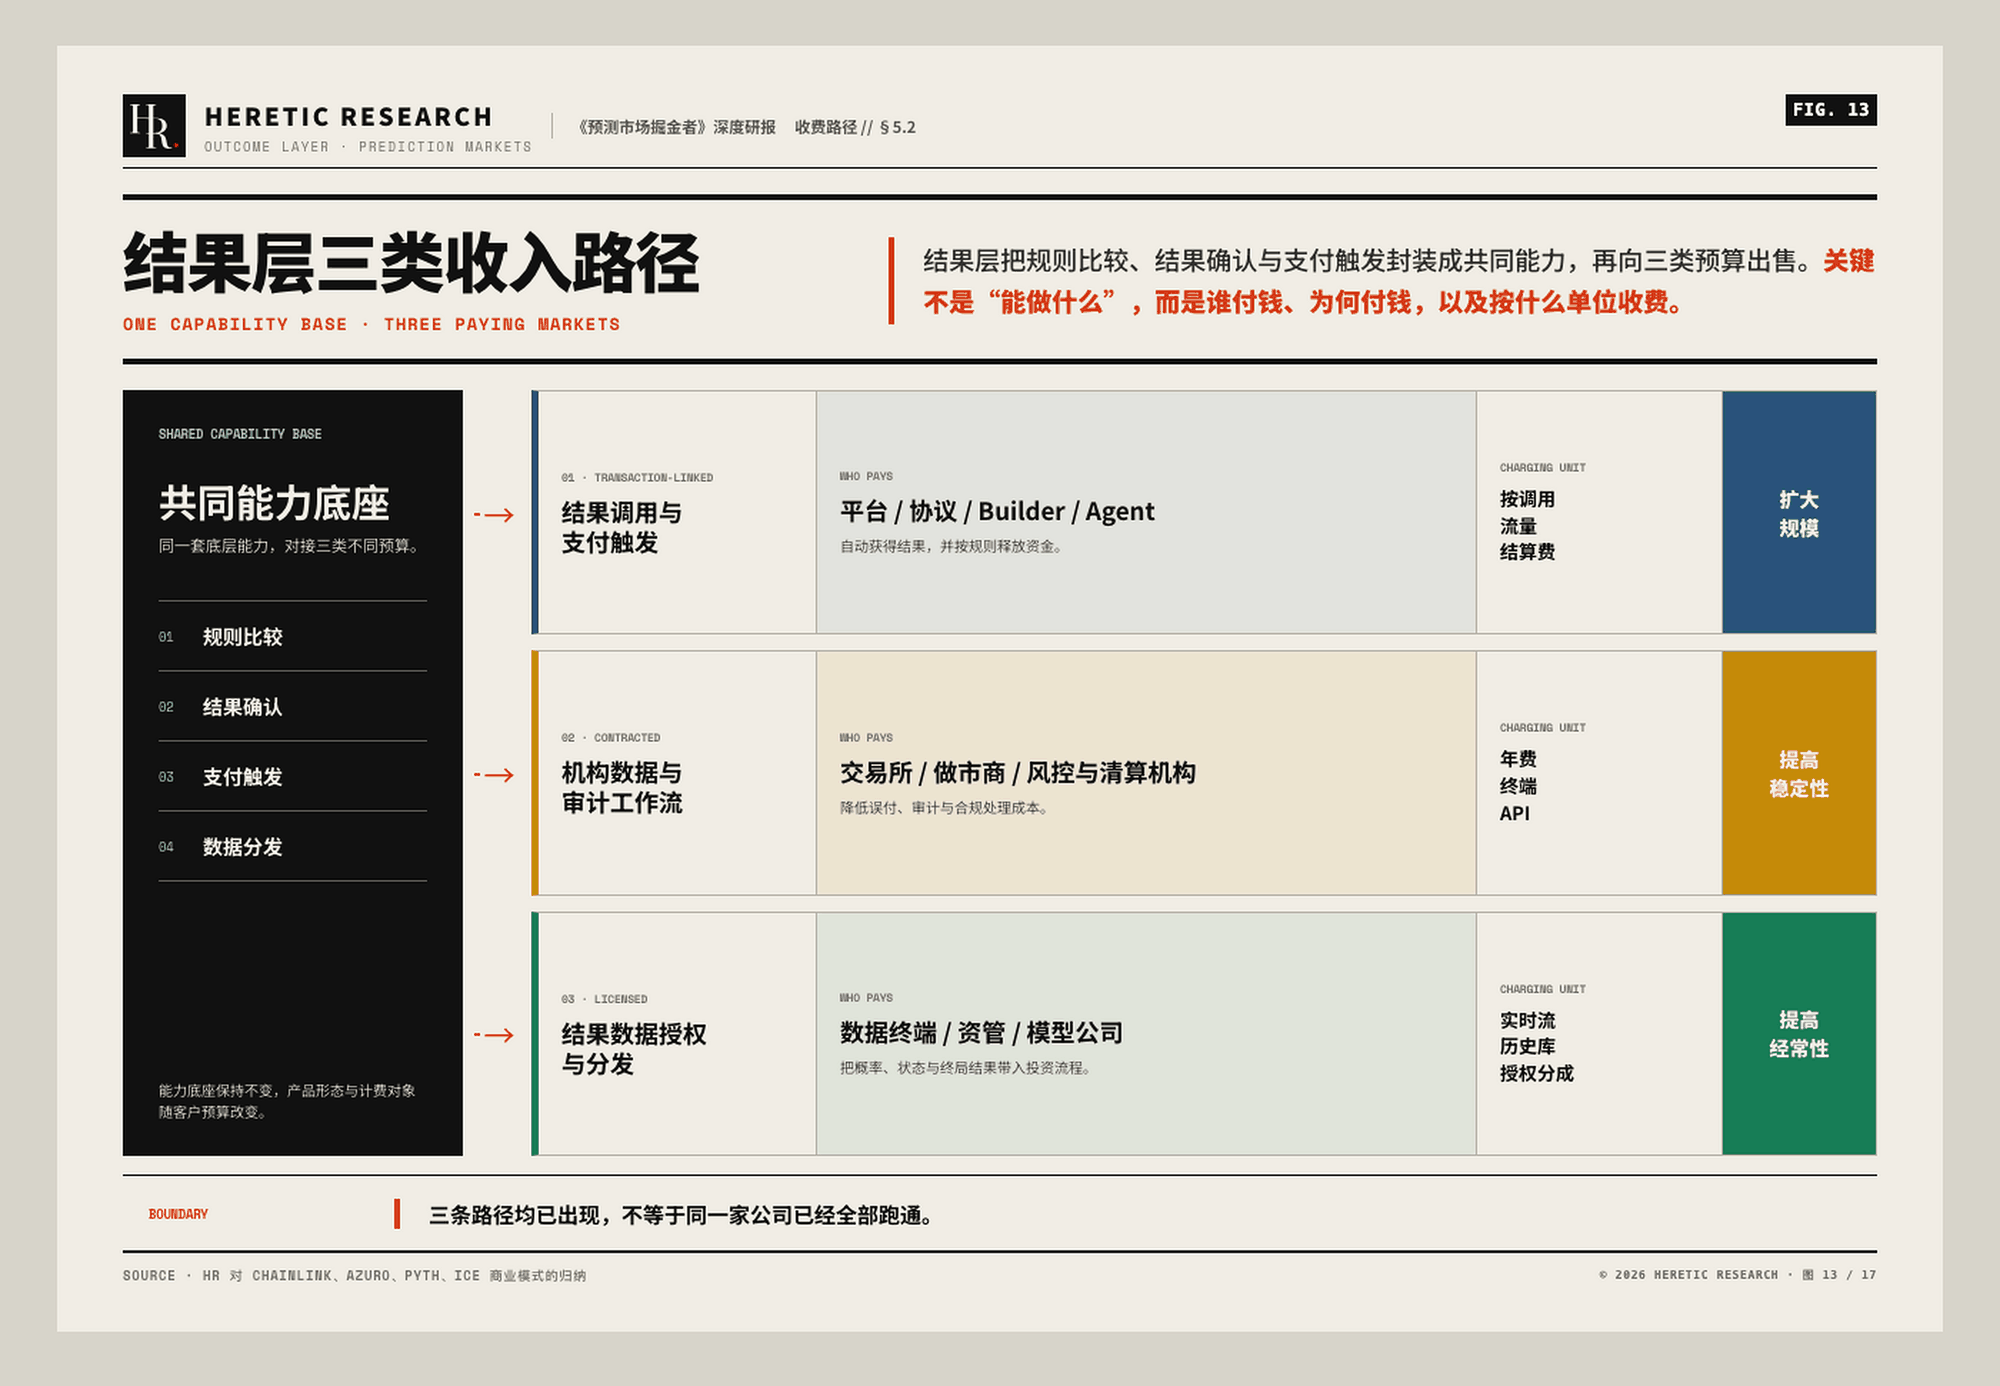2000x1386 pixels.
Task: Click subtitle ONE CAPABILITY BASE · THREE PAYING MARKETS
Action: [x=371, y=324]
